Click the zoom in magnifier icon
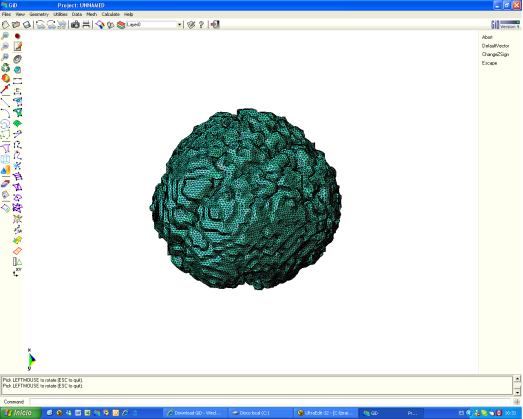This screenshot has height=419, width=523. (x=5, y=36)
